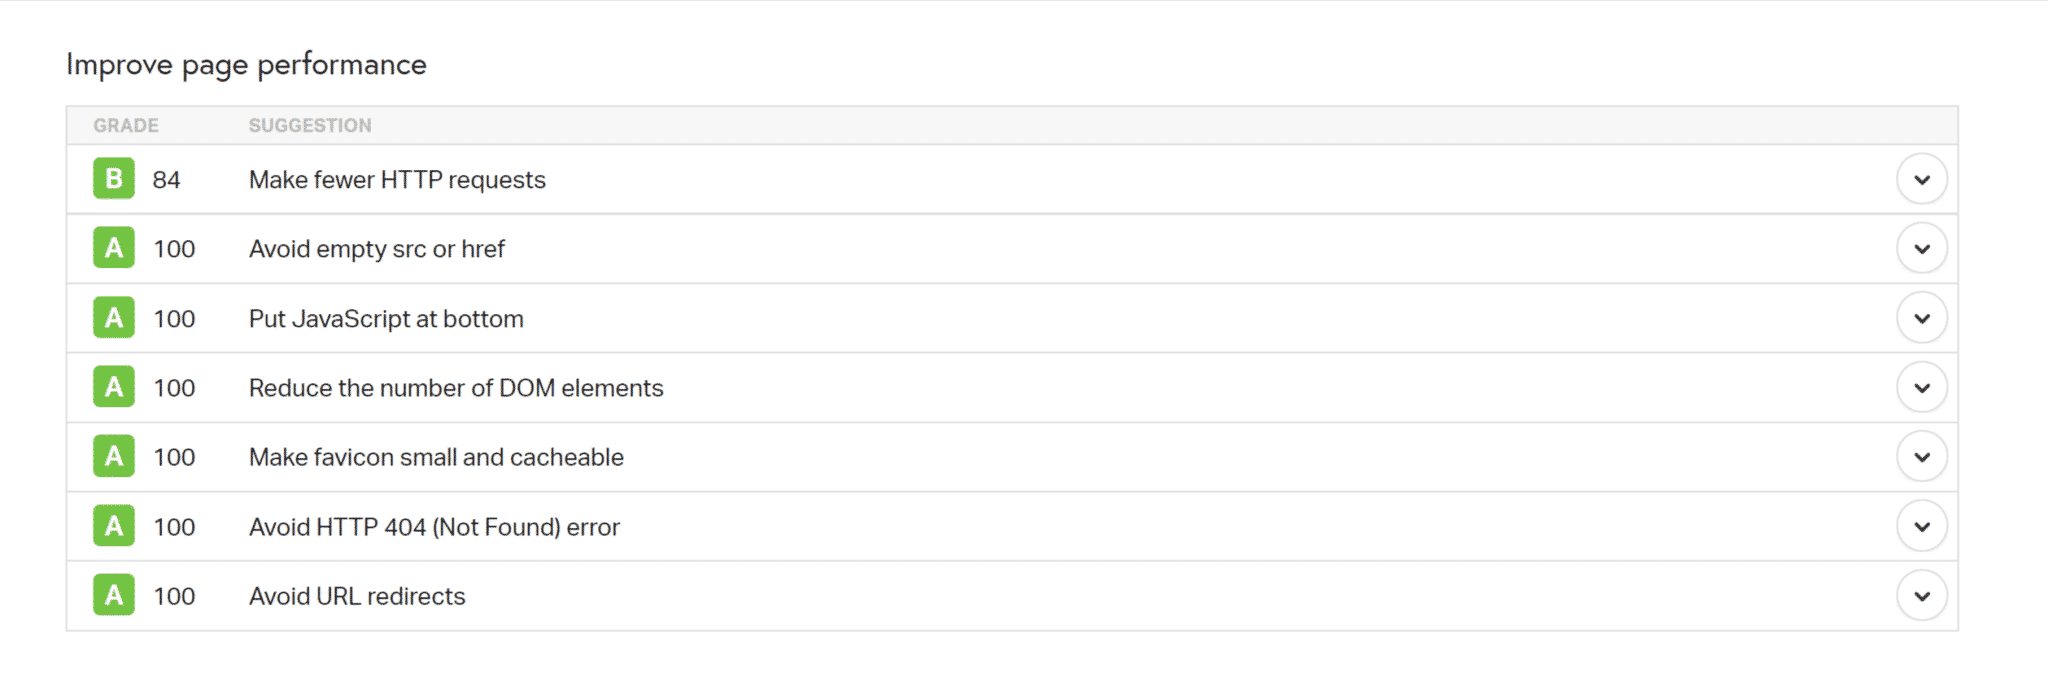The height and width of the screenshot is (689, 2048).
Task: Click the A grade icon for favicon suggestion
Action: pos(113,456)
